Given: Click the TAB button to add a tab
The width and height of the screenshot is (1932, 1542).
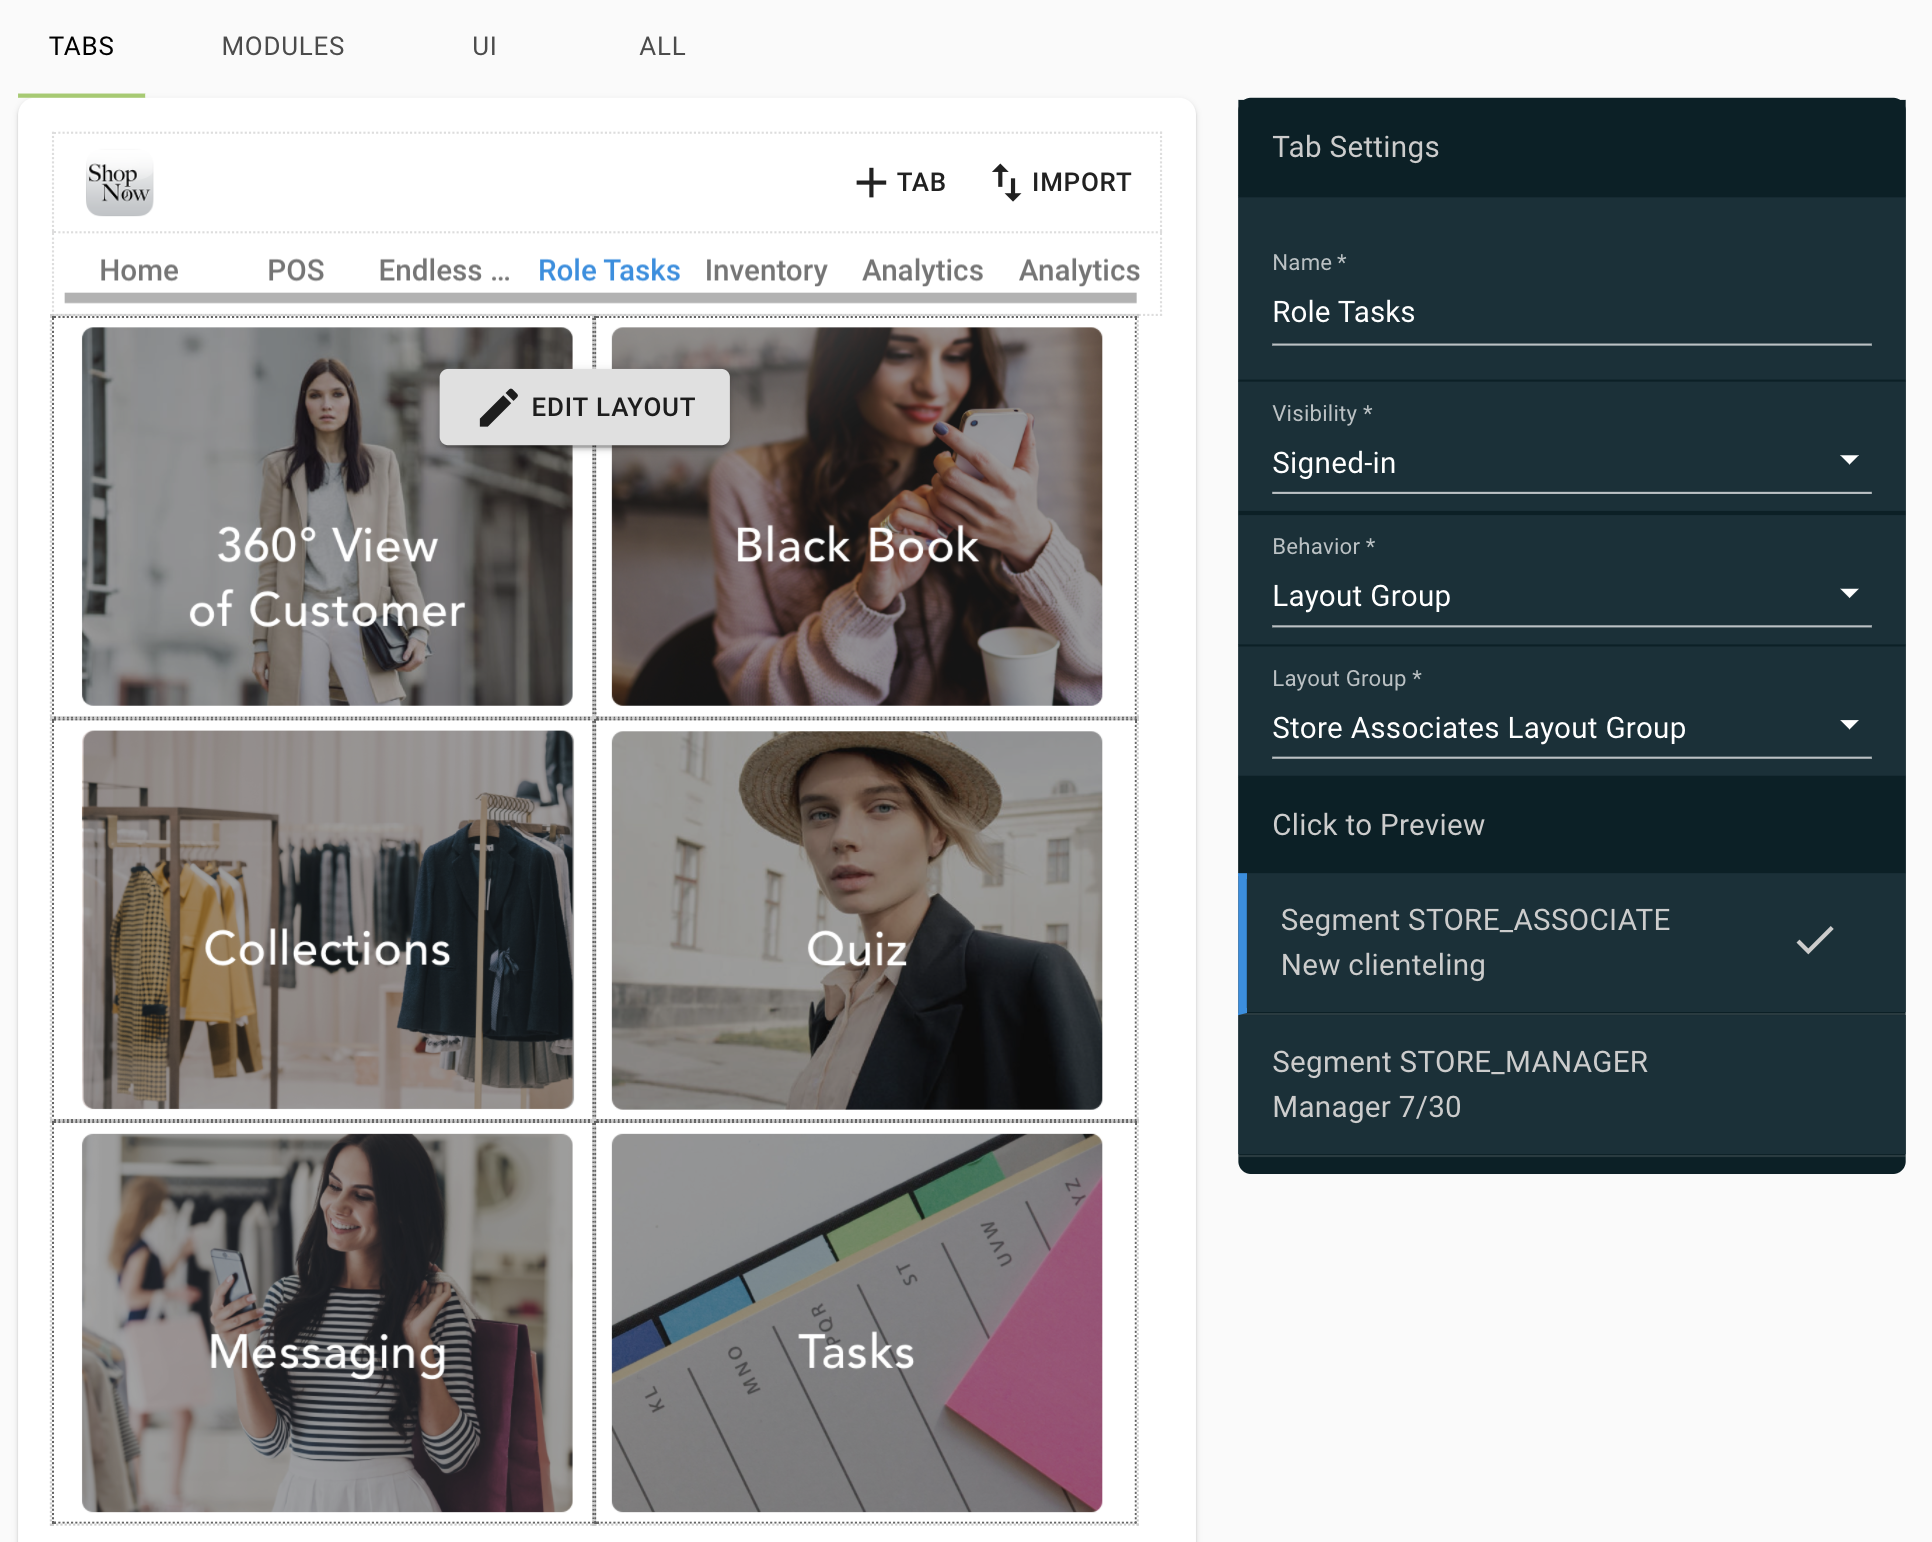Looking at the screenshot, I should 901,182.
